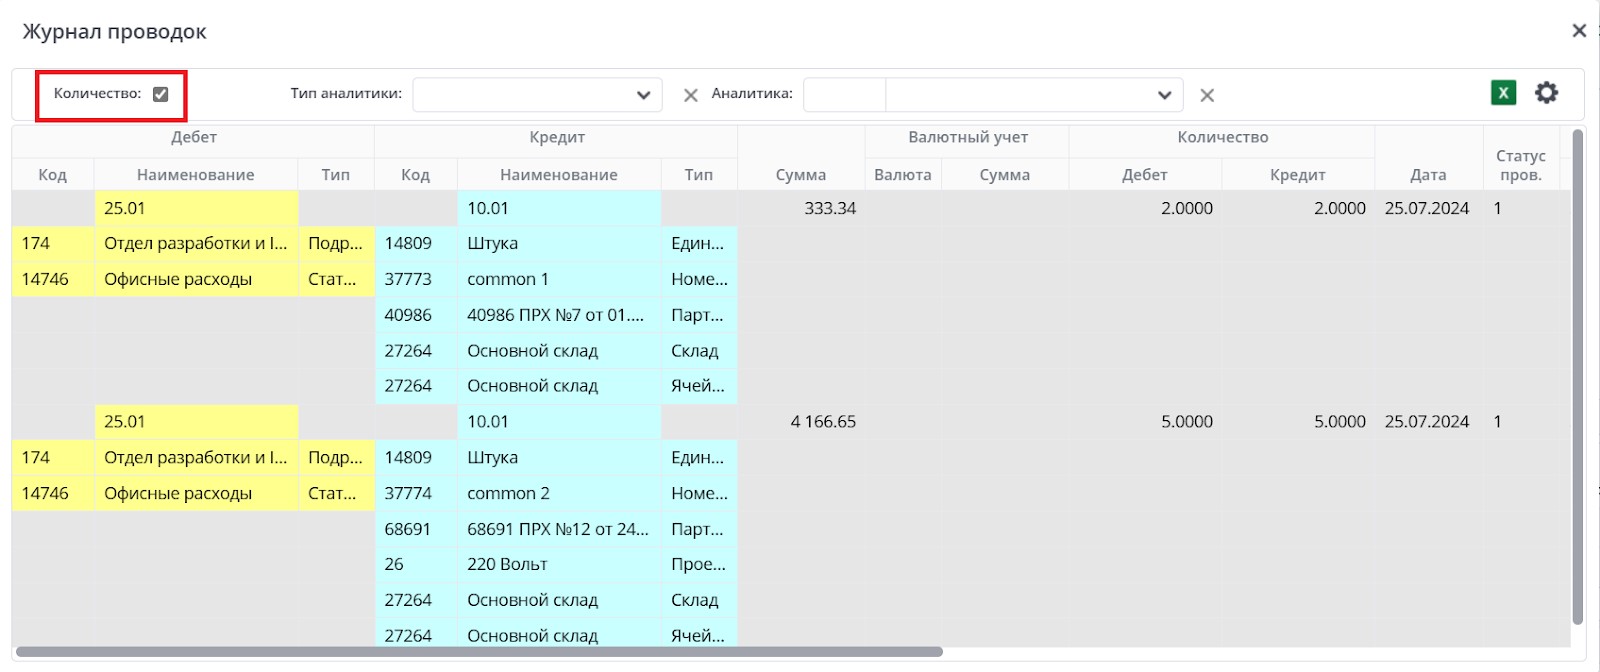1600x672 pixels.
Task: Close the Журнал проводок dialog
Action: coord(1579,31)
